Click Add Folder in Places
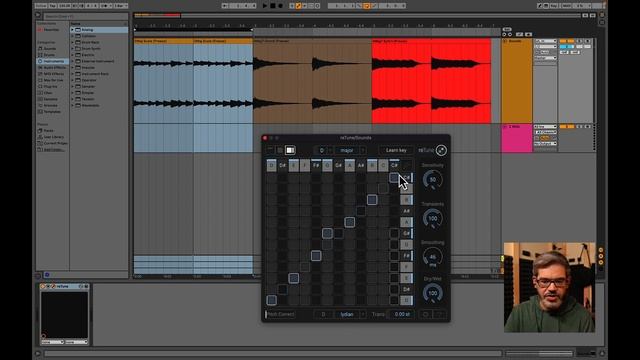This screenshot has width=640, height=360. [54, 150]
